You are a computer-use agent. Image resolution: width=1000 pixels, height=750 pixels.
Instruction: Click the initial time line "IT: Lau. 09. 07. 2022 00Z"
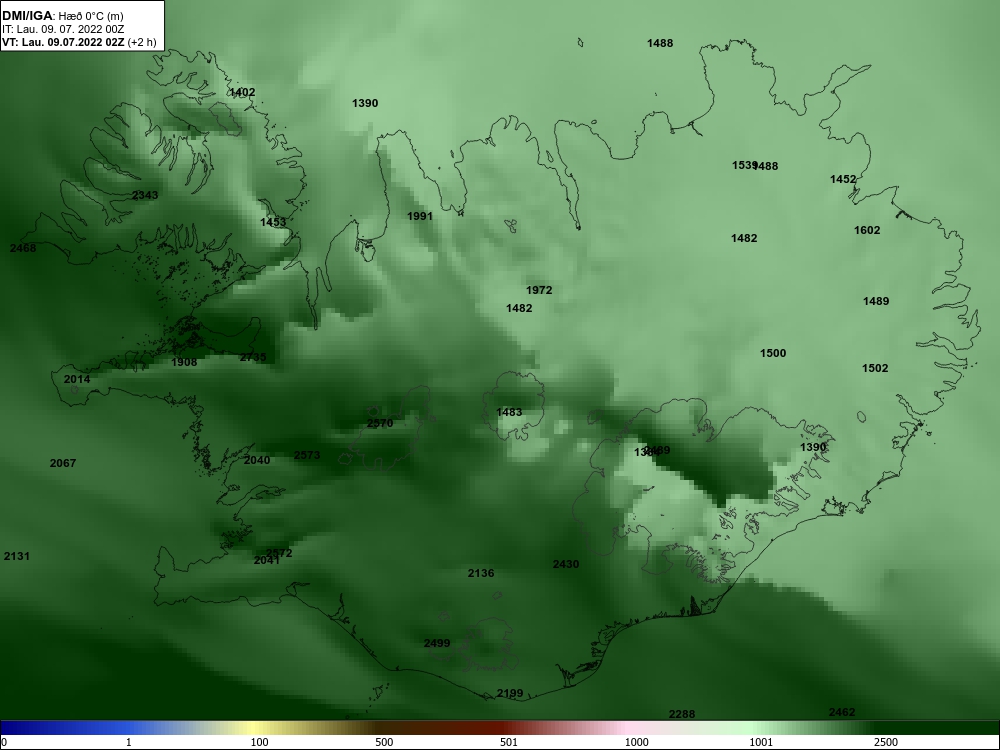62,29
